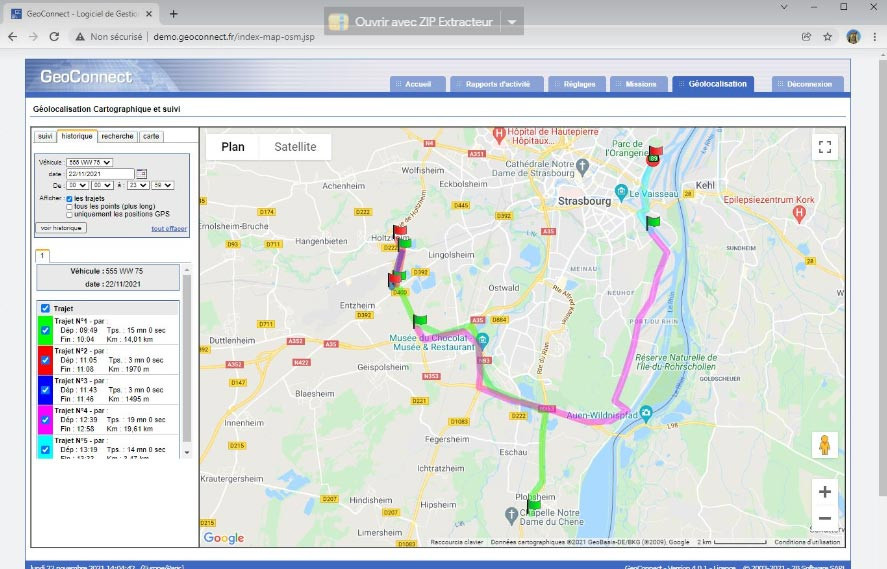The height and width of the screenshot is (569, 887).
Task: Switch to the 'recherche' tab
Action: point(117,136)
